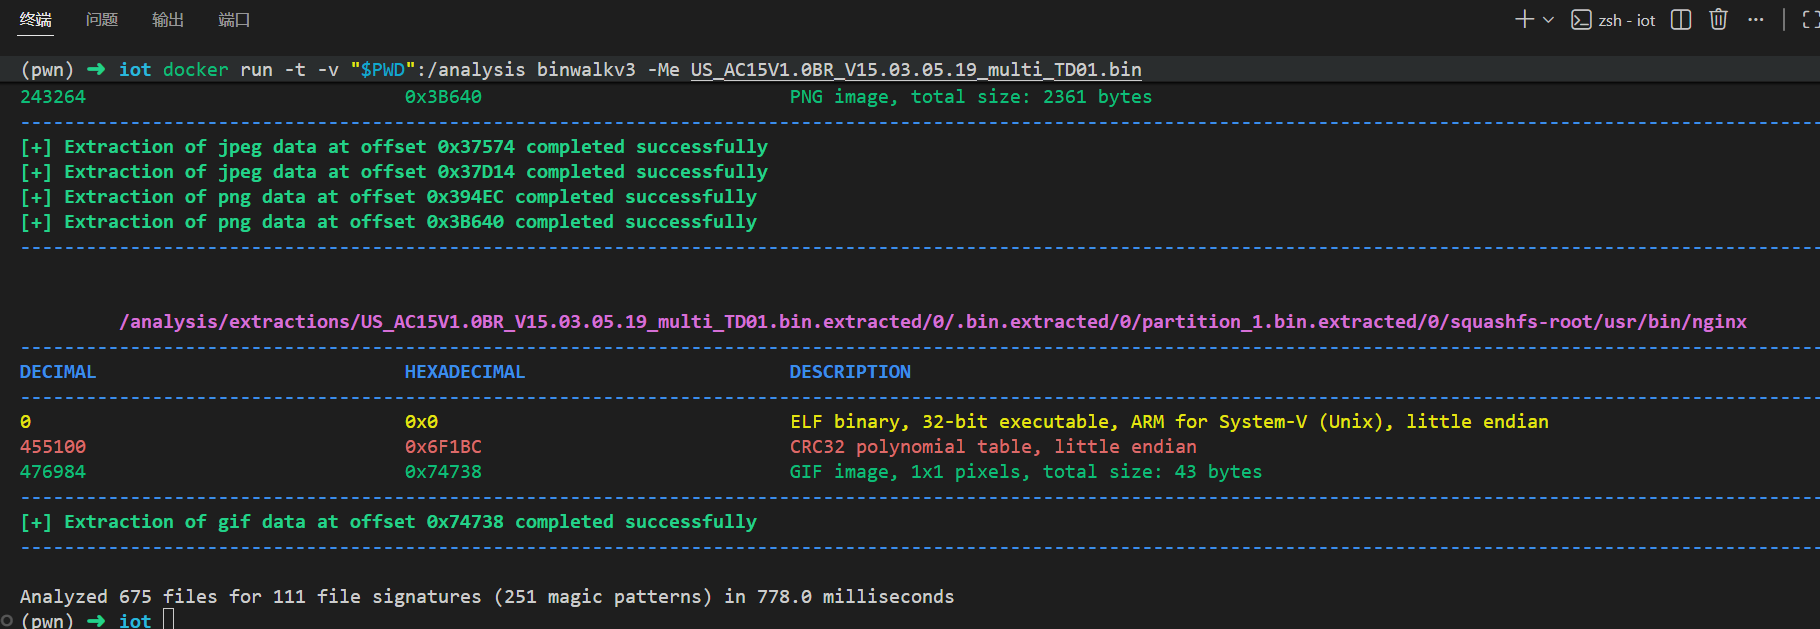The height and width of the screenshot is (629, 1820).
Task: Open the underlined US_AC15V1.0BR firmware filename link
Action: 916,70
